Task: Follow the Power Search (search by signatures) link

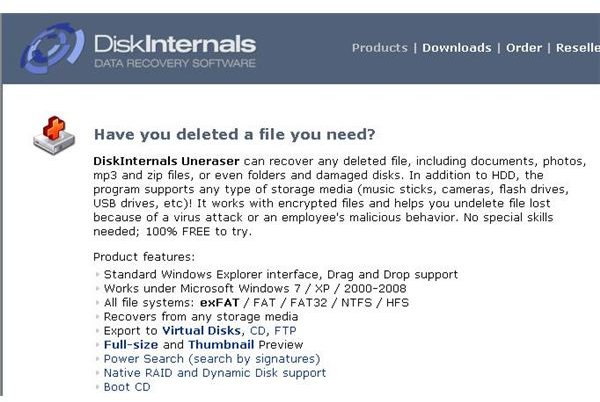Action: point(212,359)
